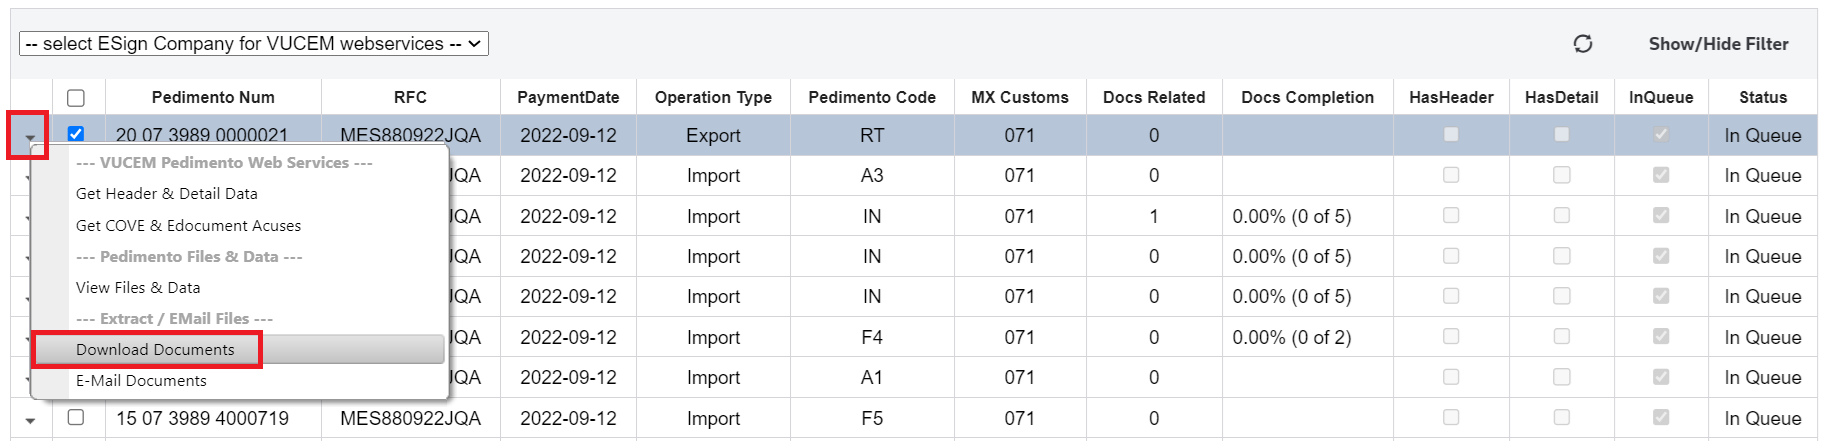Click the Status column header

(1763, 98)
